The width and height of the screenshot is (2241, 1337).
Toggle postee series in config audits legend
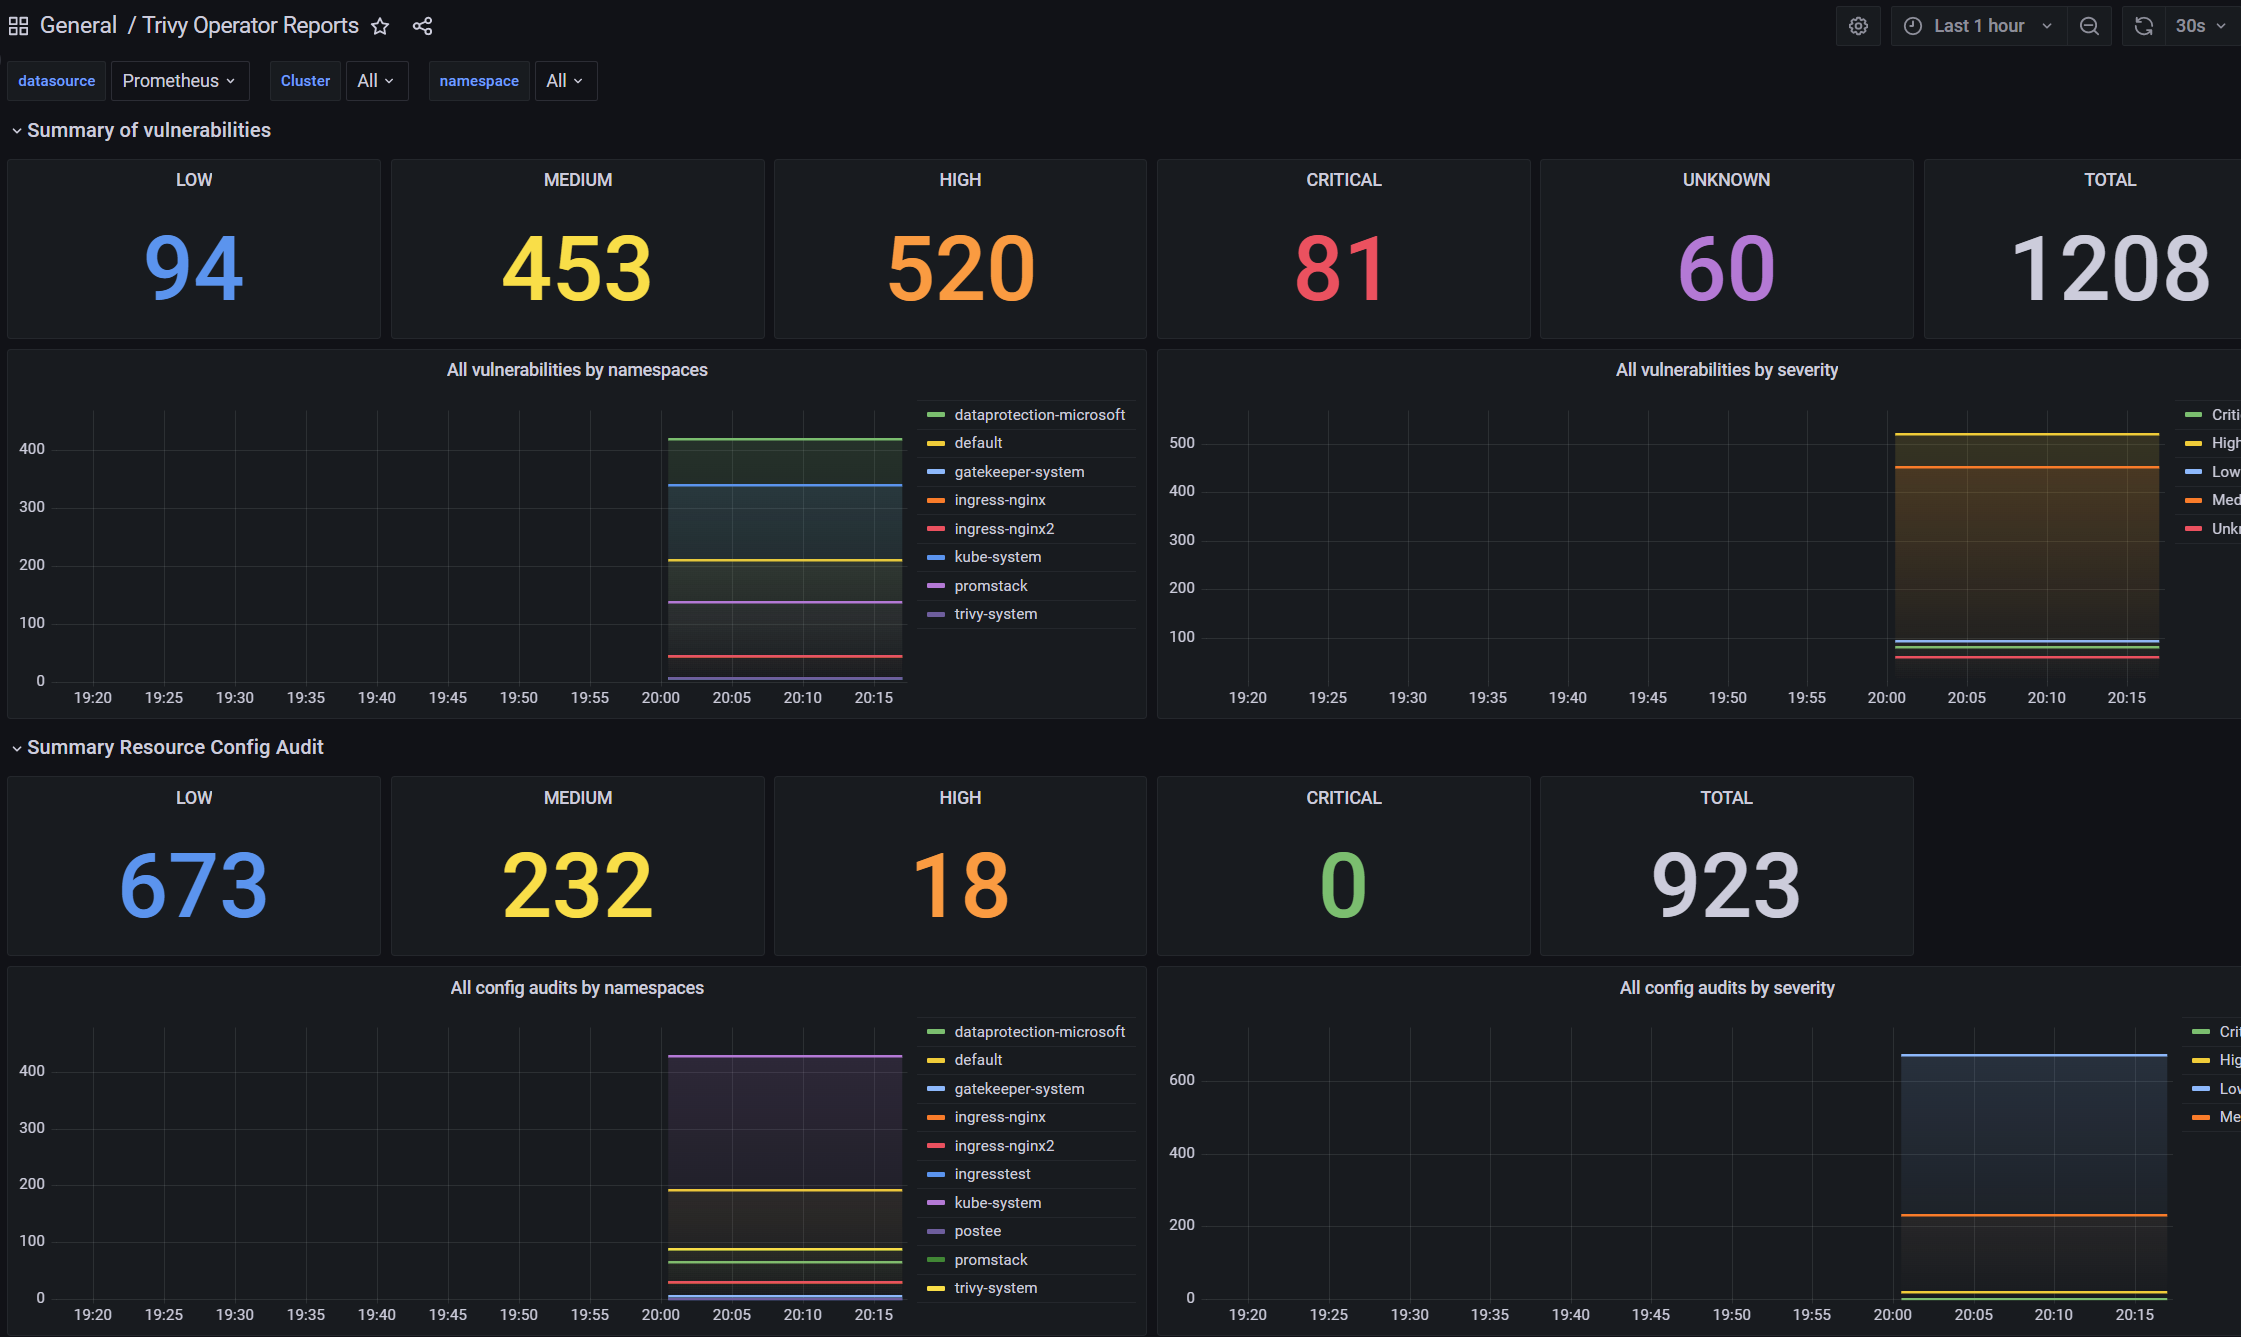[977, 1231]
